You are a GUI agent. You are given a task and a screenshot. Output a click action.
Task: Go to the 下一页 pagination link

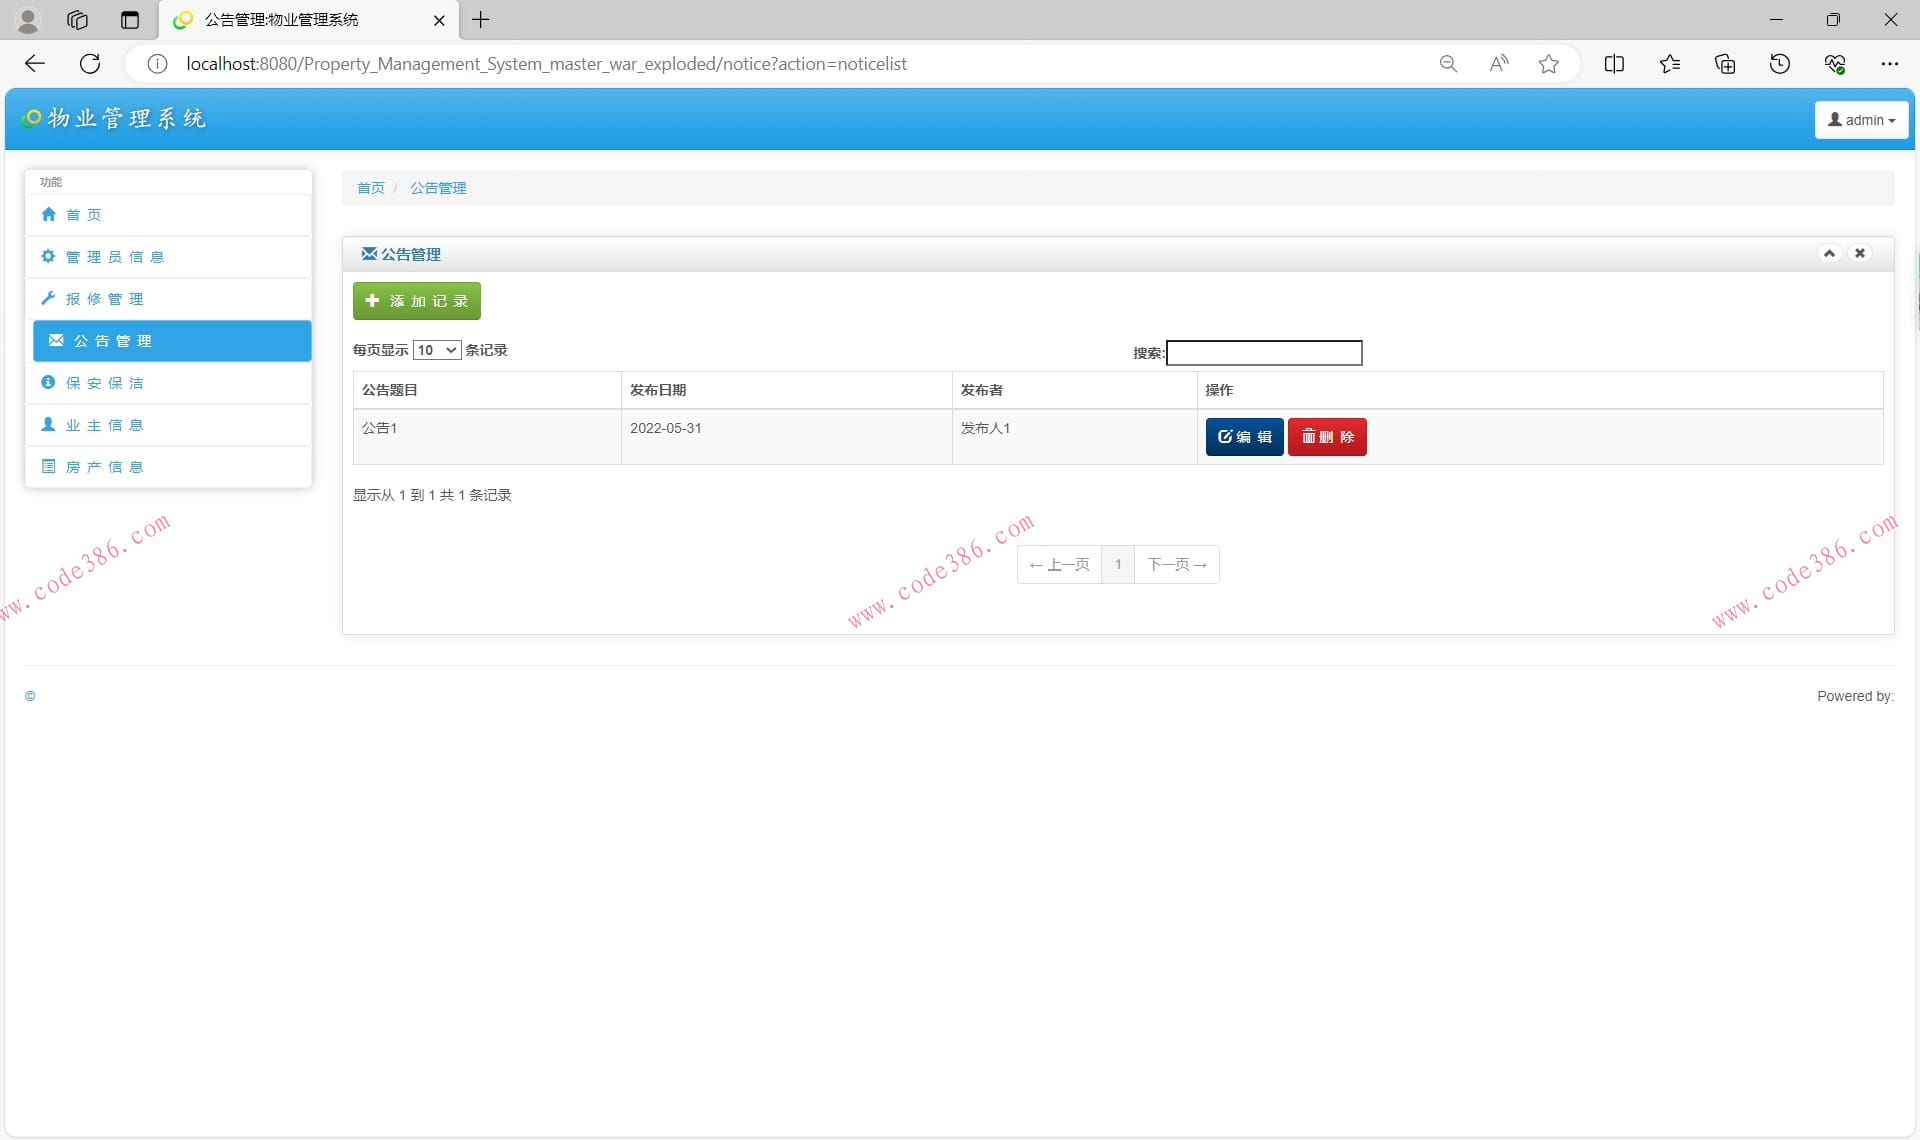(x=1176, y=565)
